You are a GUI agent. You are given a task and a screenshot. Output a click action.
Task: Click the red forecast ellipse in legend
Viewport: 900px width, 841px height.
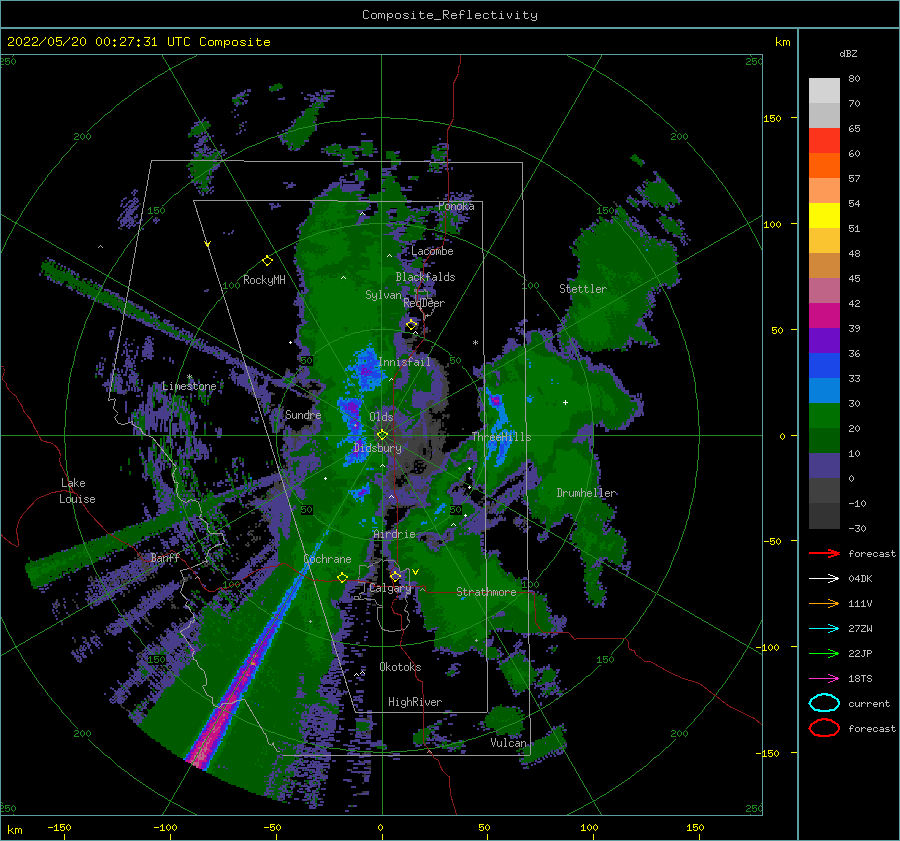pos(824,728)
